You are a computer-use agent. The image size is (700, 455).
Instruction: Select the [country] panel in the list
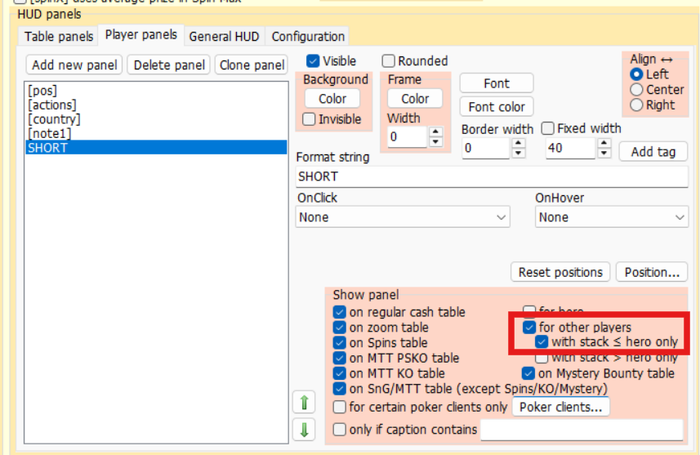point(55,119)
